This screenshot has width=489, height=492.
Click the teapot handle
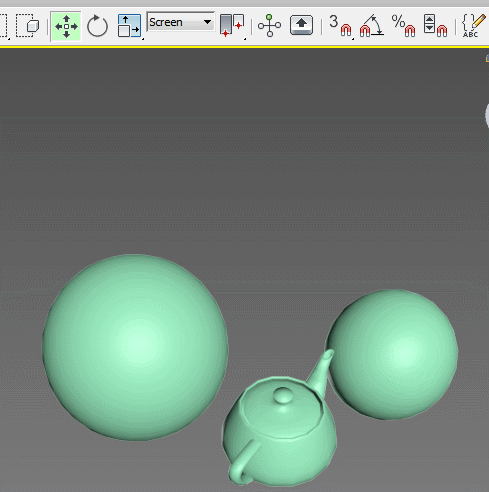(241, 463)
